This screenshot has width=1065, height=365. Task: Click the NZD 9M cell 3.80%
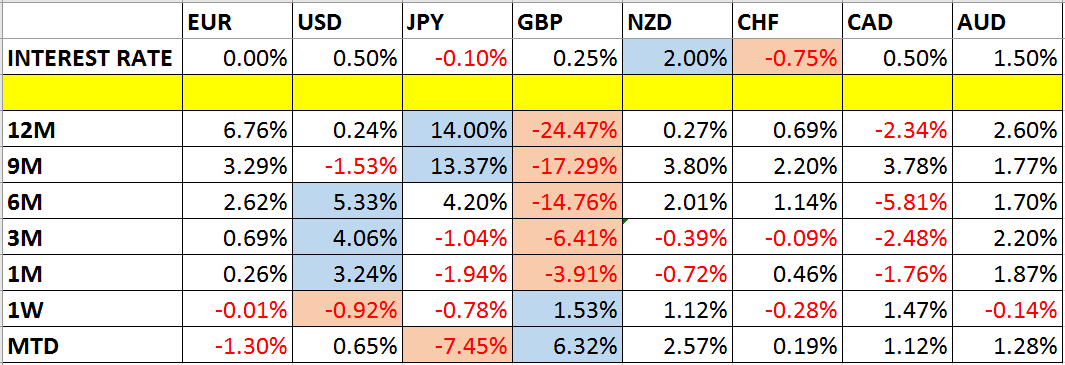coord(676,166)
